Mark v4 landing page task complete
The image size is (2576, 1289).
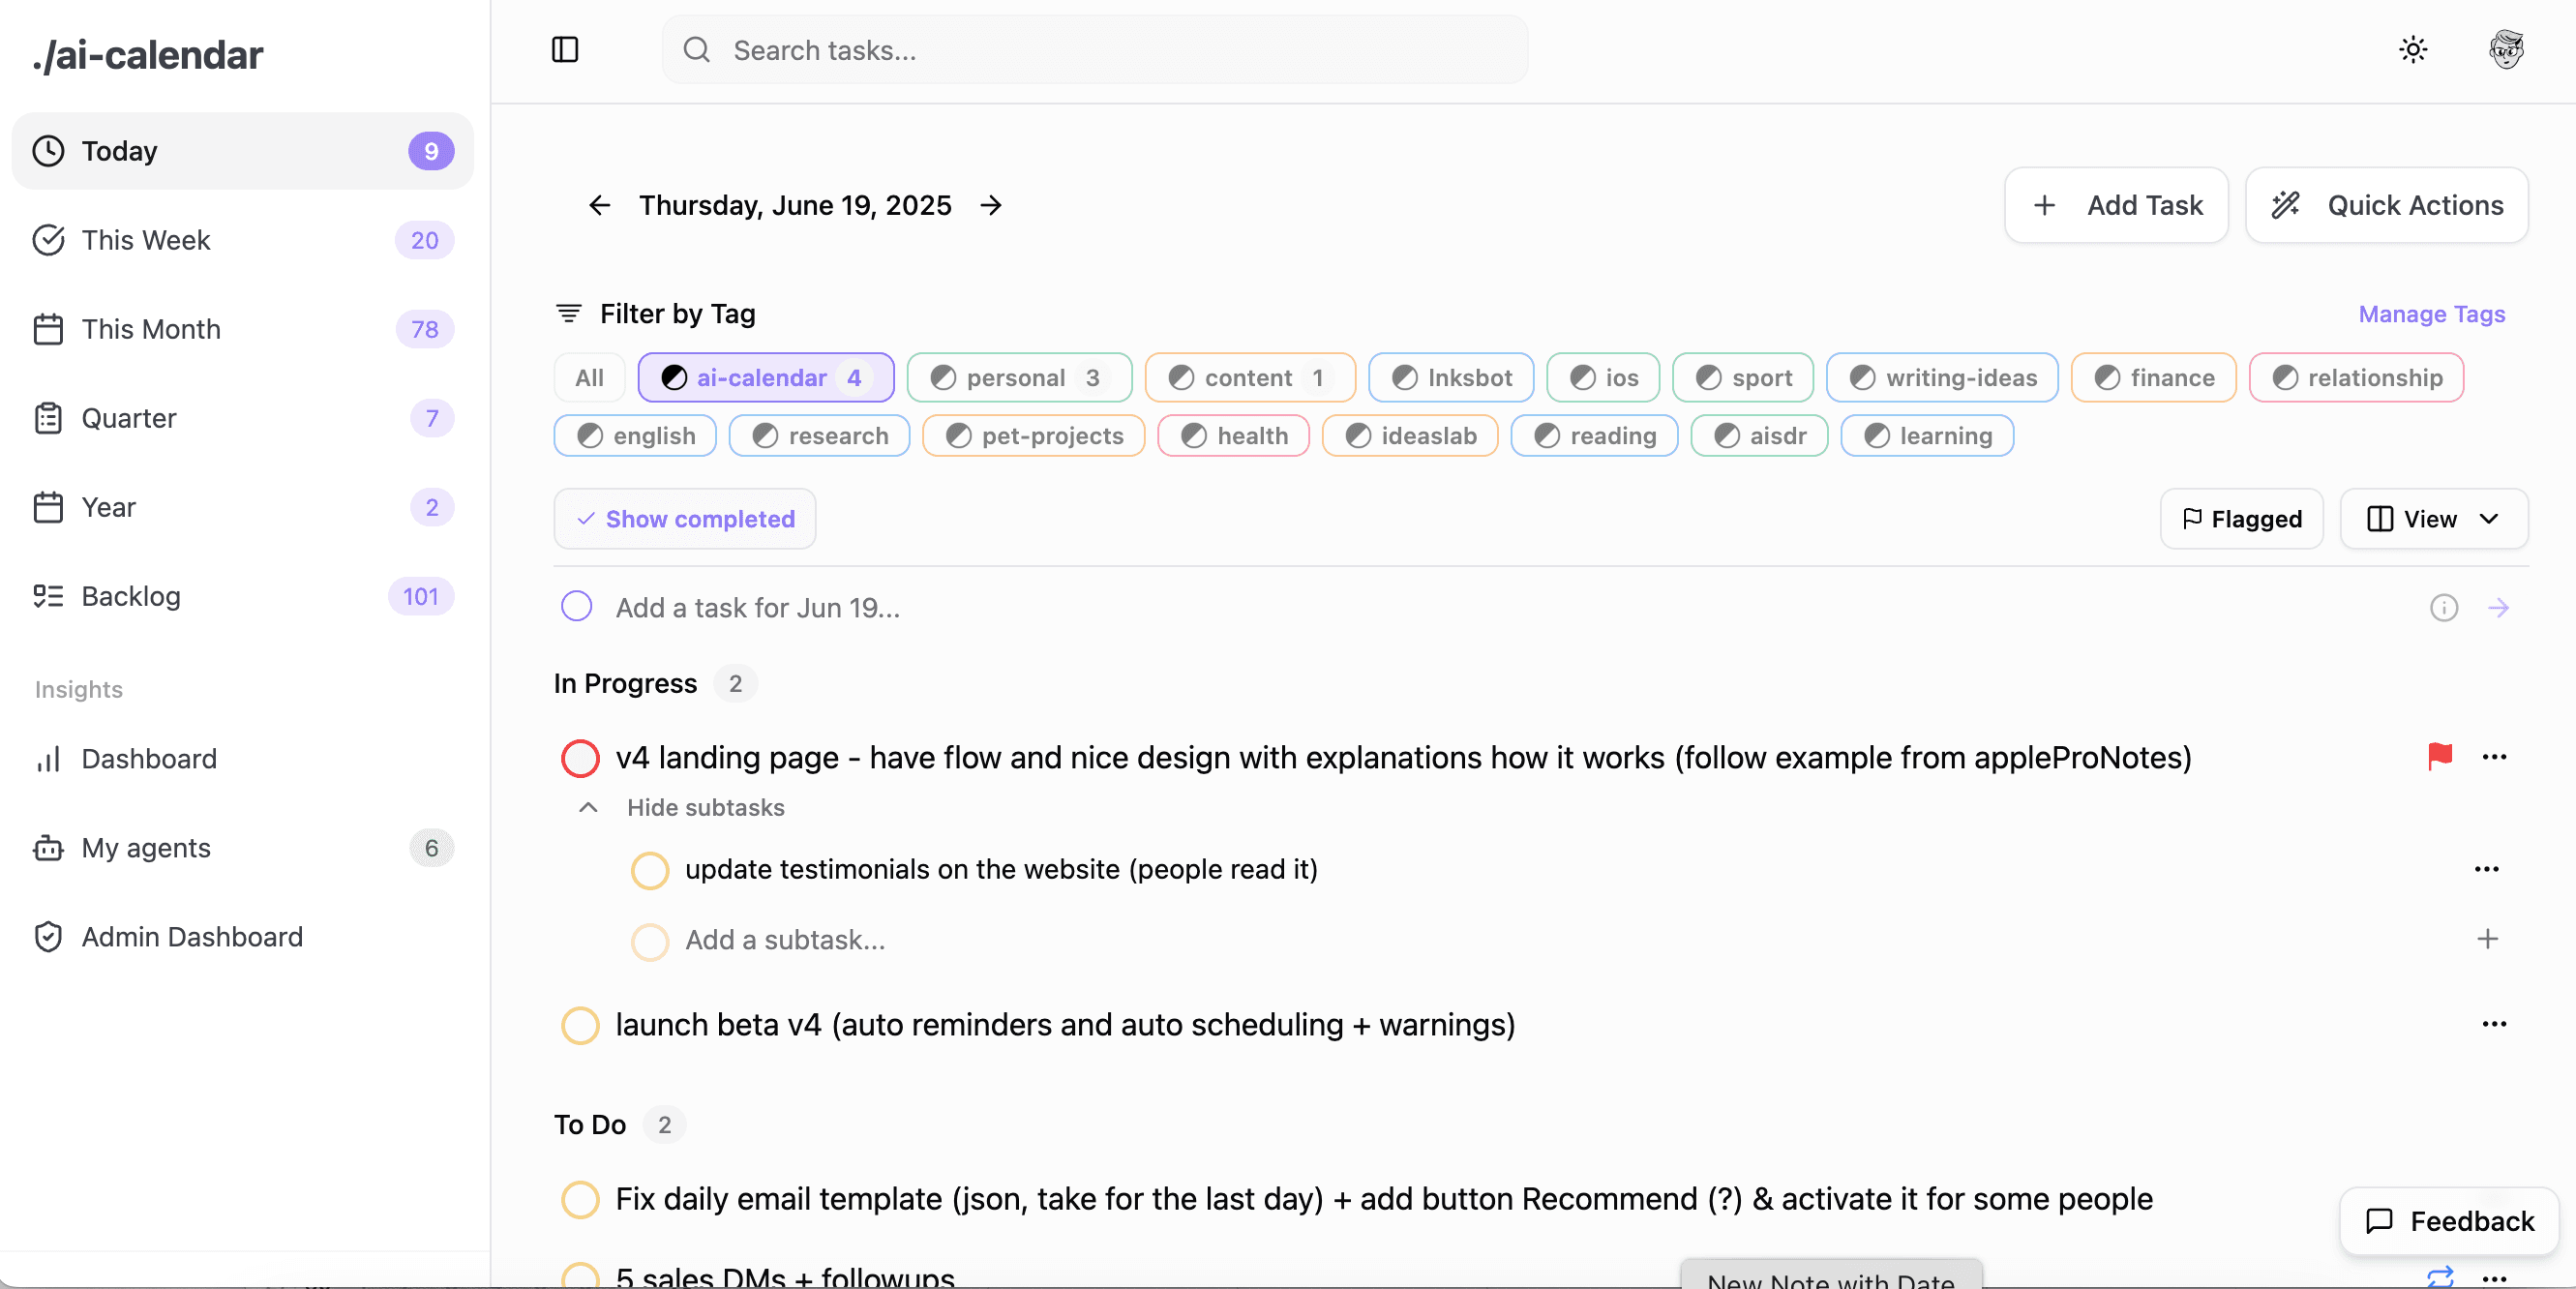point(580,758)
